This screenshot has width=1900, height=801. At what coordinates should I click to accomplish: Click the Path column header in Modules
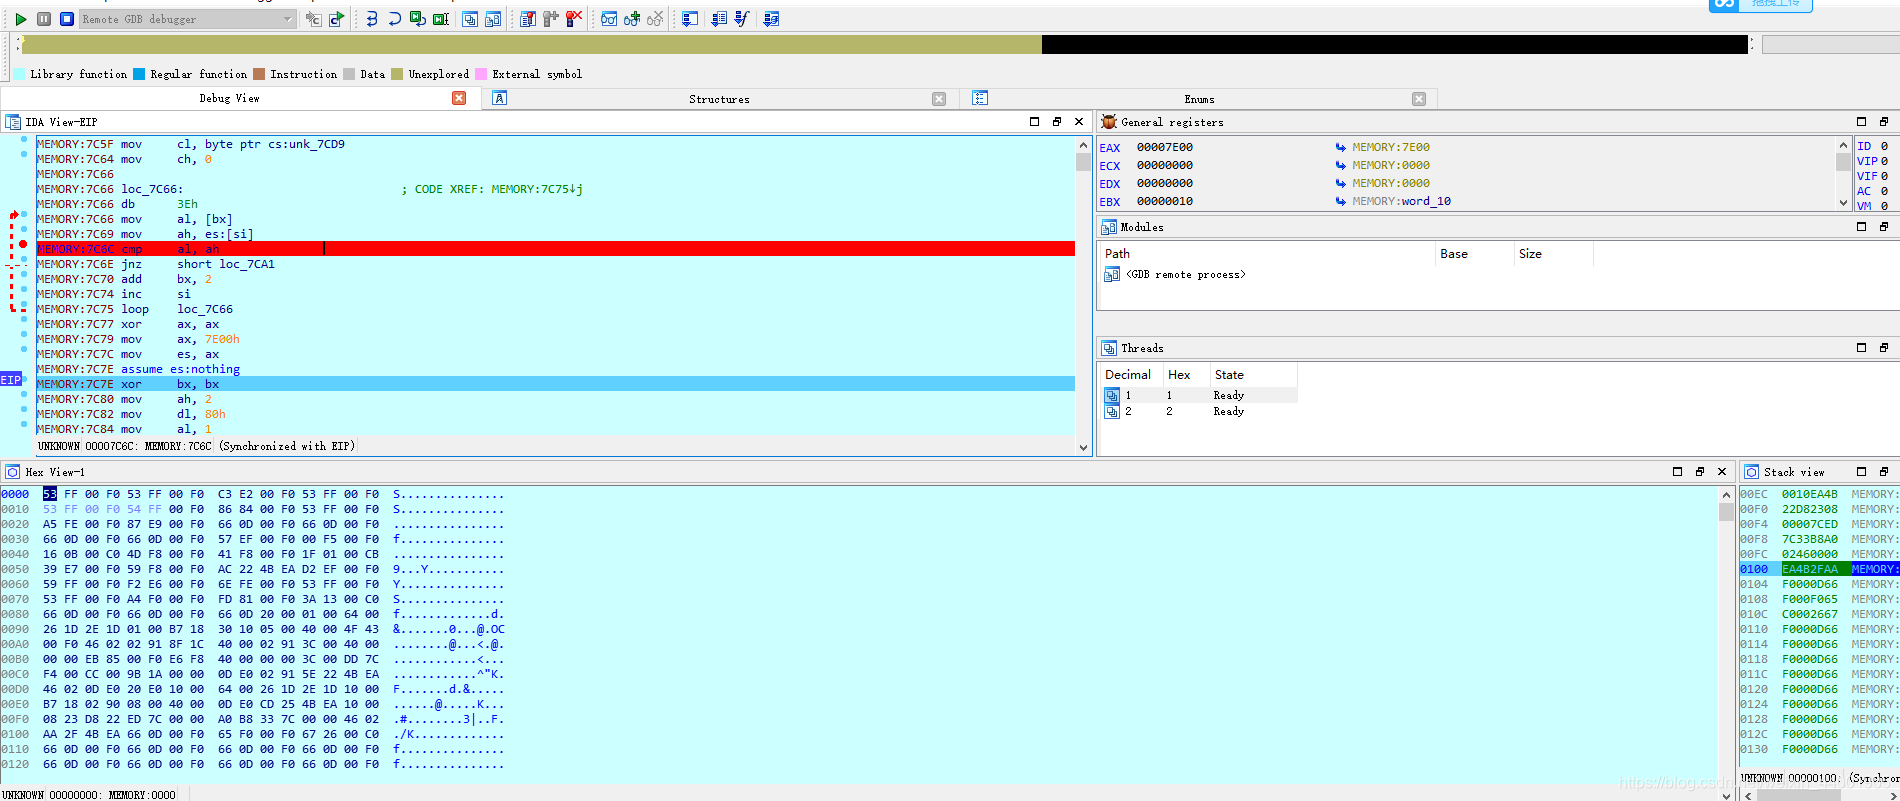click(1268, 254)
